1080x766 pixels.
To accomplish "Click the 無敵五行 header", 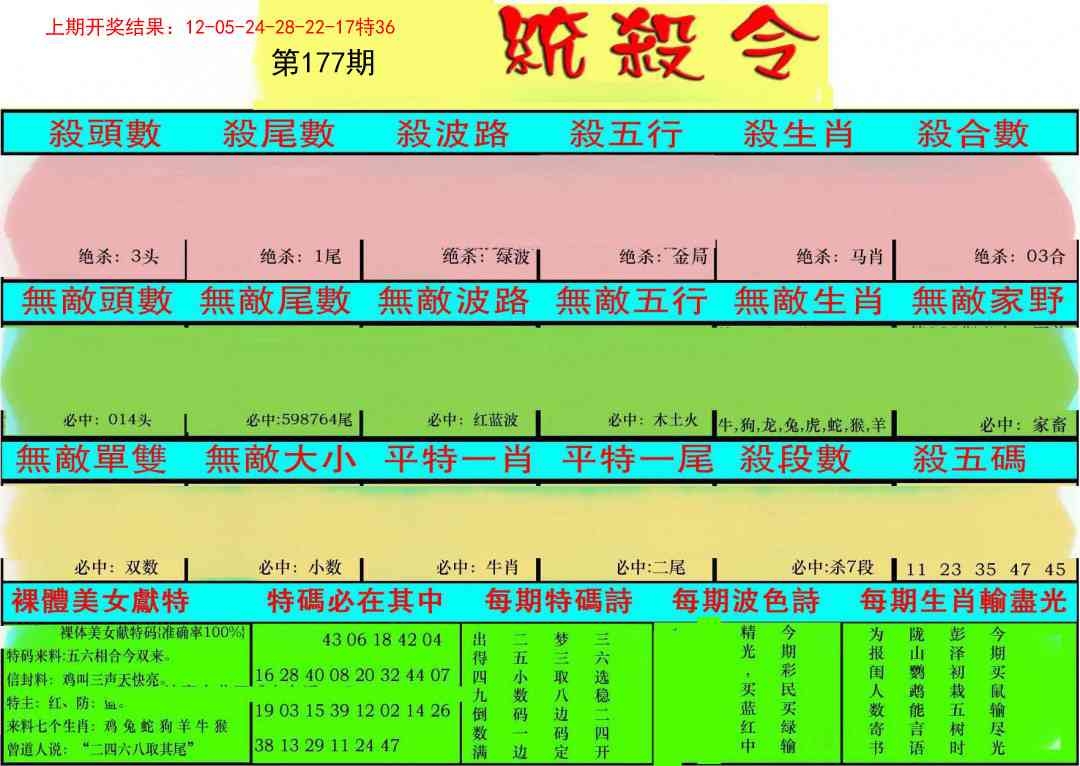I will [x=631, y=301].
